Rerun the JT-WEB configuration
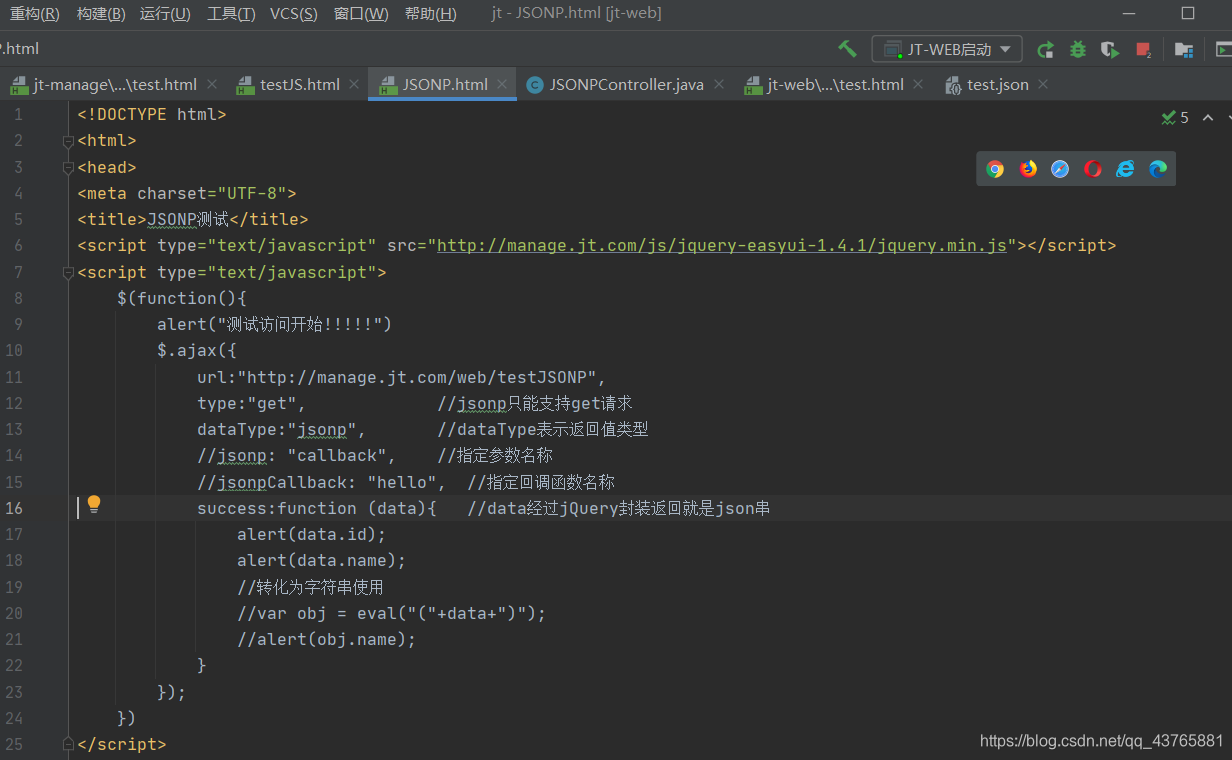This screenshot has width=1232, height=760. click(x=1045, y=49)
